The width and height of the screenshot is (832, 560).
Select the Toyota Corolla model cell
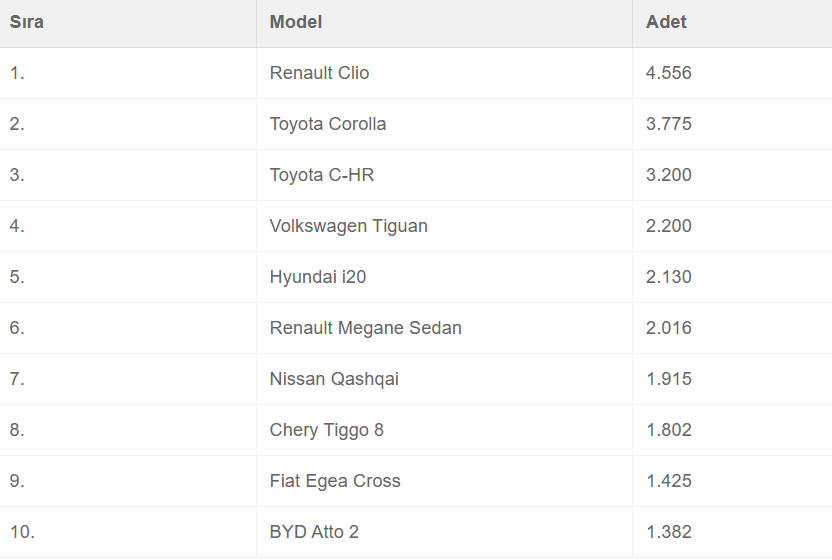click(327, 124)
